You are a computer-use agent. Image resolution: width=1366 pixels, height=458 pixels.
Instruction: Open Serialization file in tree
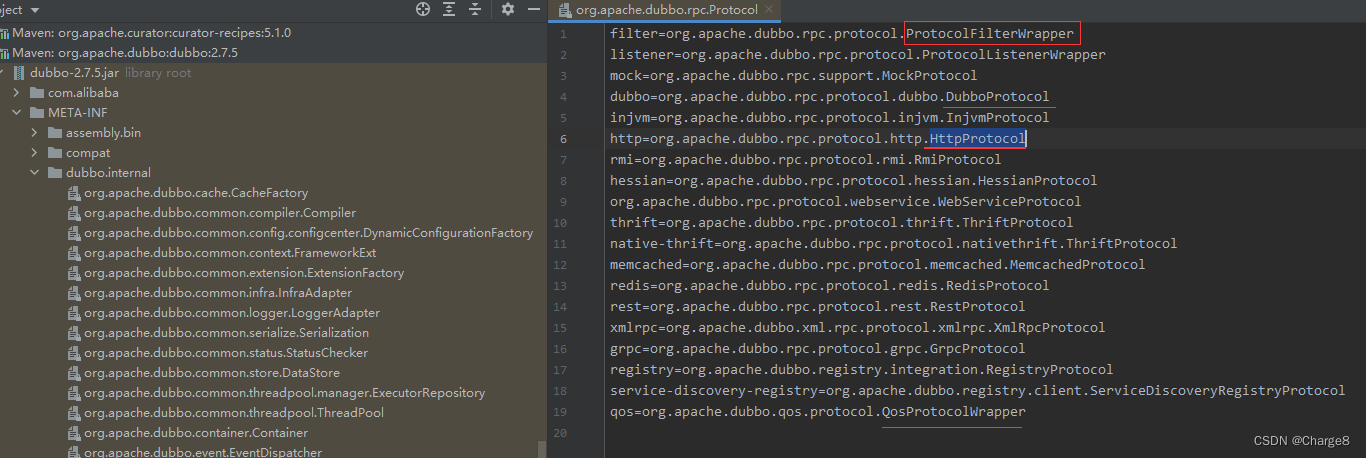coord(226,333)
